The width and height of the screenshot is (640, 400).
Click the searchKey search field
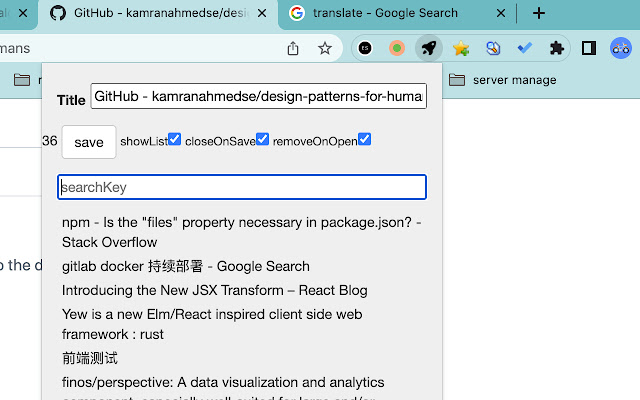(x=242, y=187)
